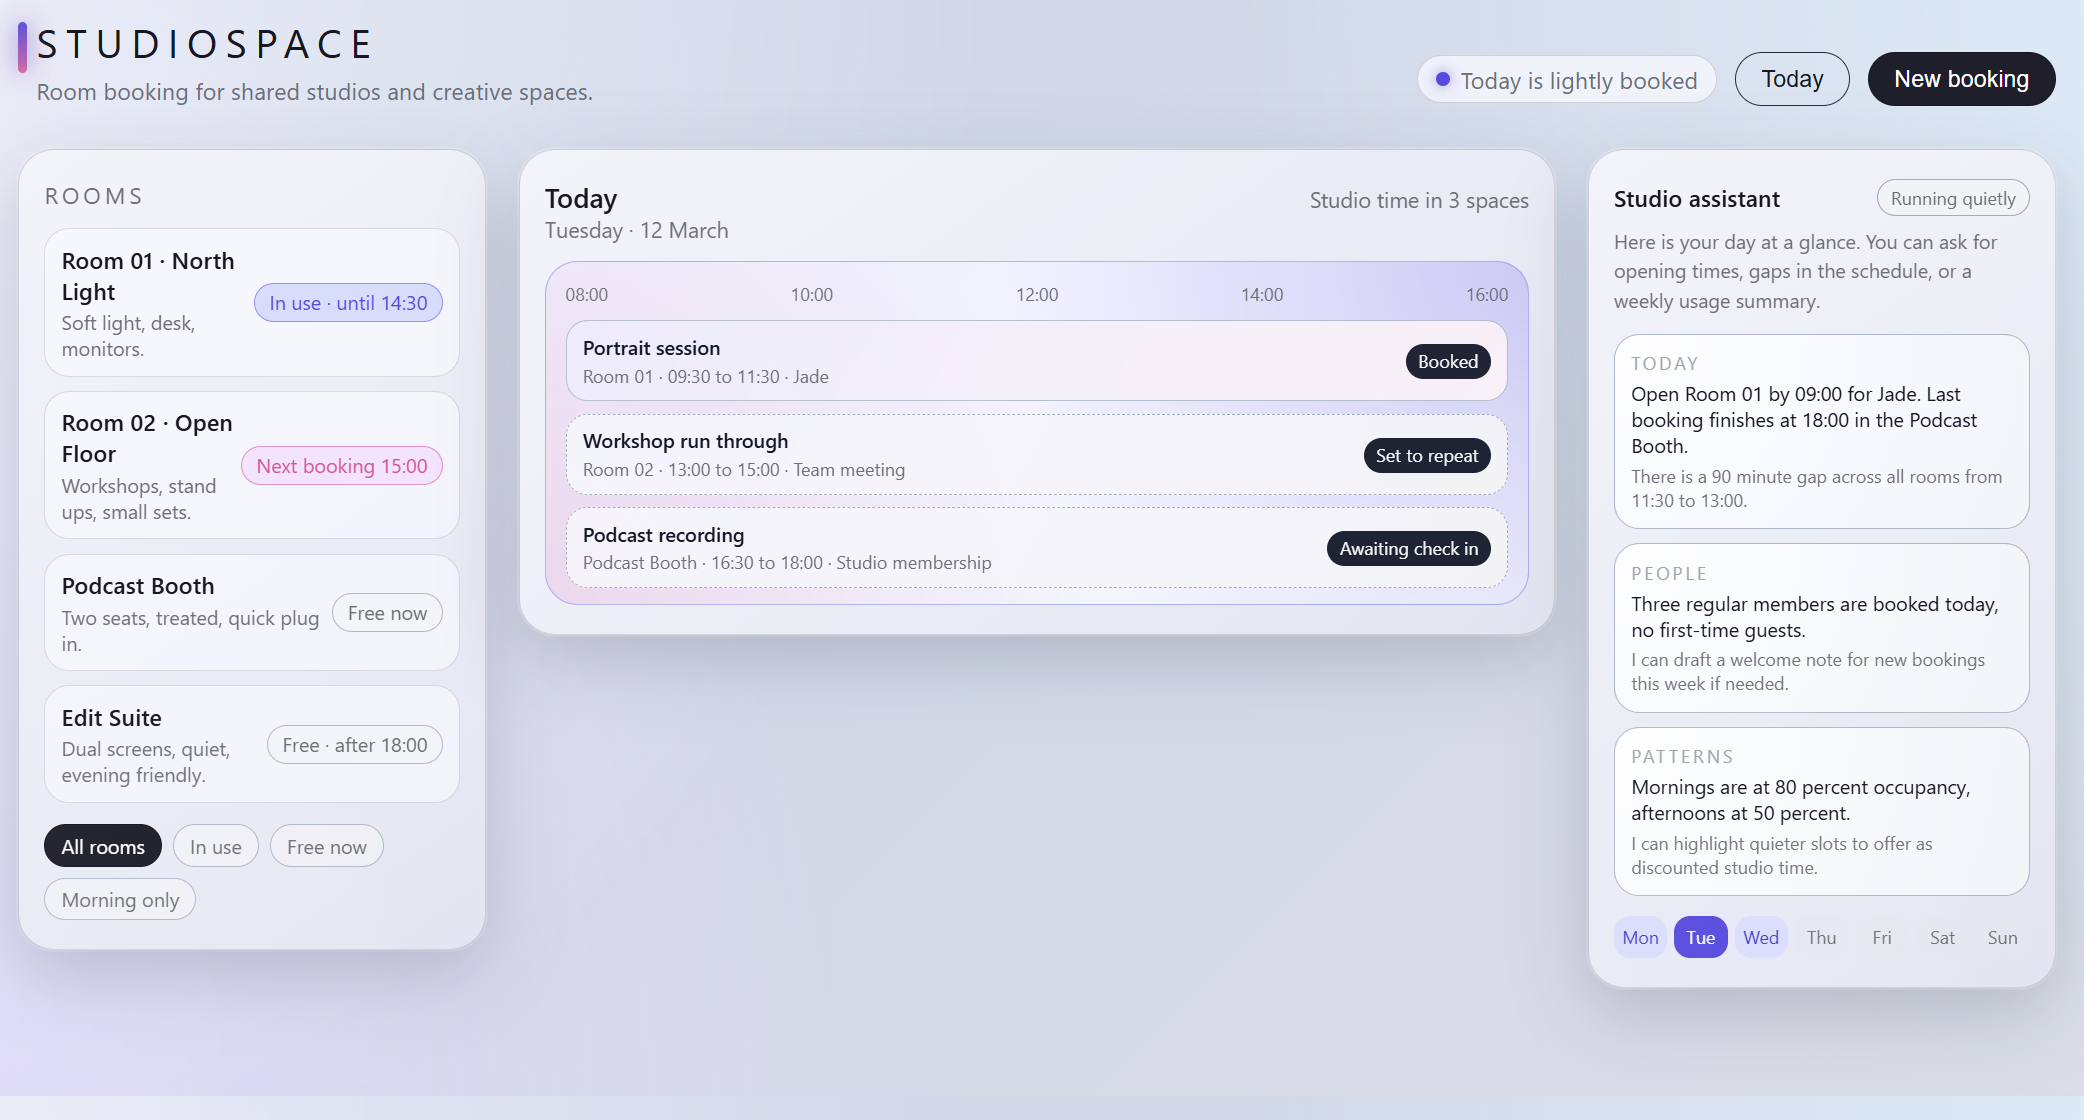2084x1120 pixels.
Task: Click the Edit Suite 'Free · after 18:00' badge
Action: pos(354,744)
